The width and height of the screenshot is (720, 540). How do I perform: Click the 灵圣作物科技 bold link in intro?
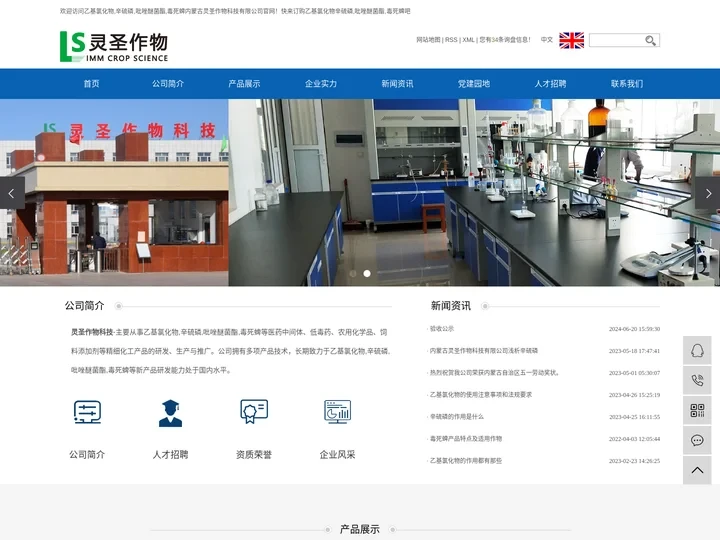click(92, 332)
